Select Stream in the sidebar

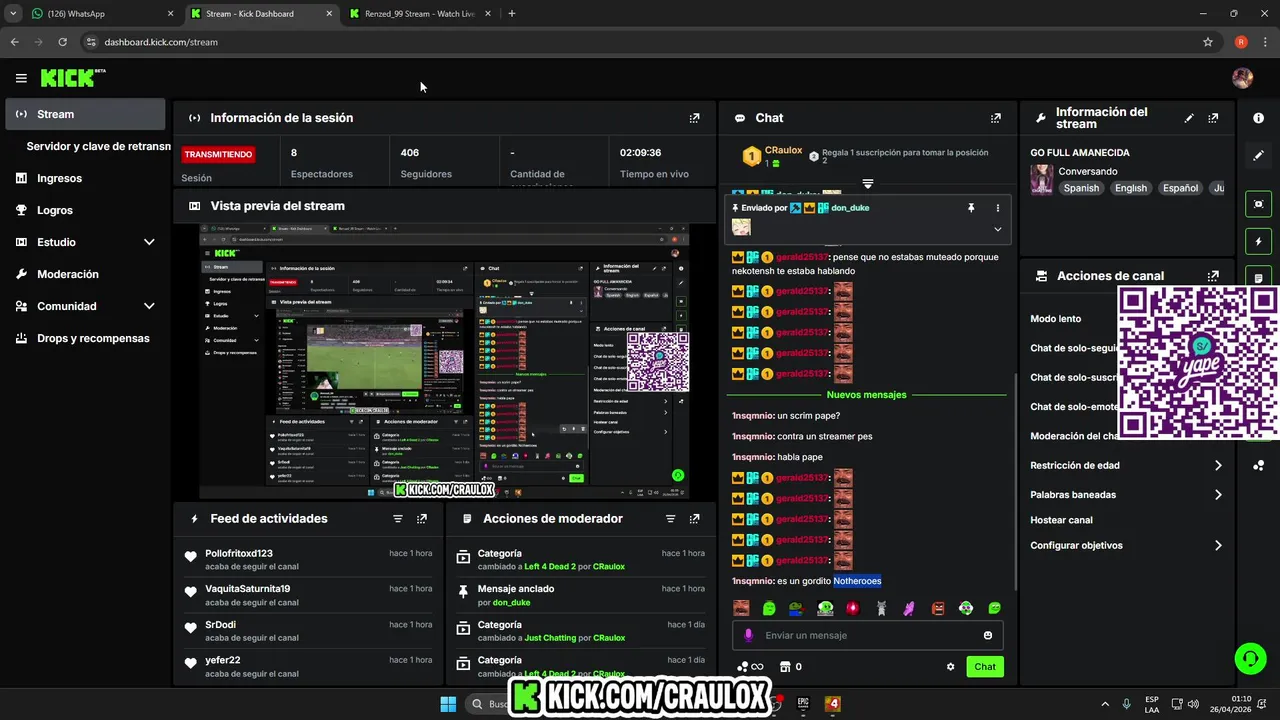pos(85,114)
